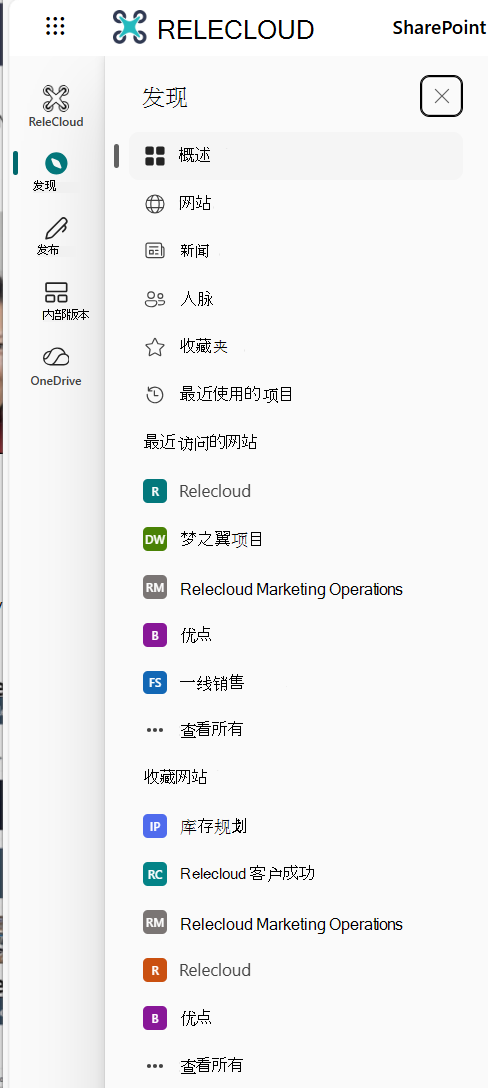
Task: Click the teal R icon under 最近访问的网站
Action: click(x=155, y=491)
